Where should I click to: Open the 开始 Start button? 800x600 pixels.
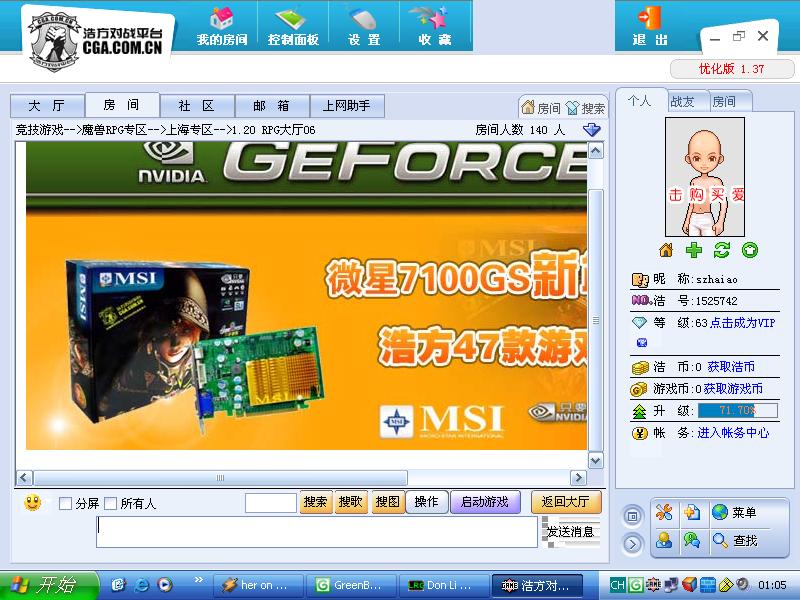tap(48, 585)
